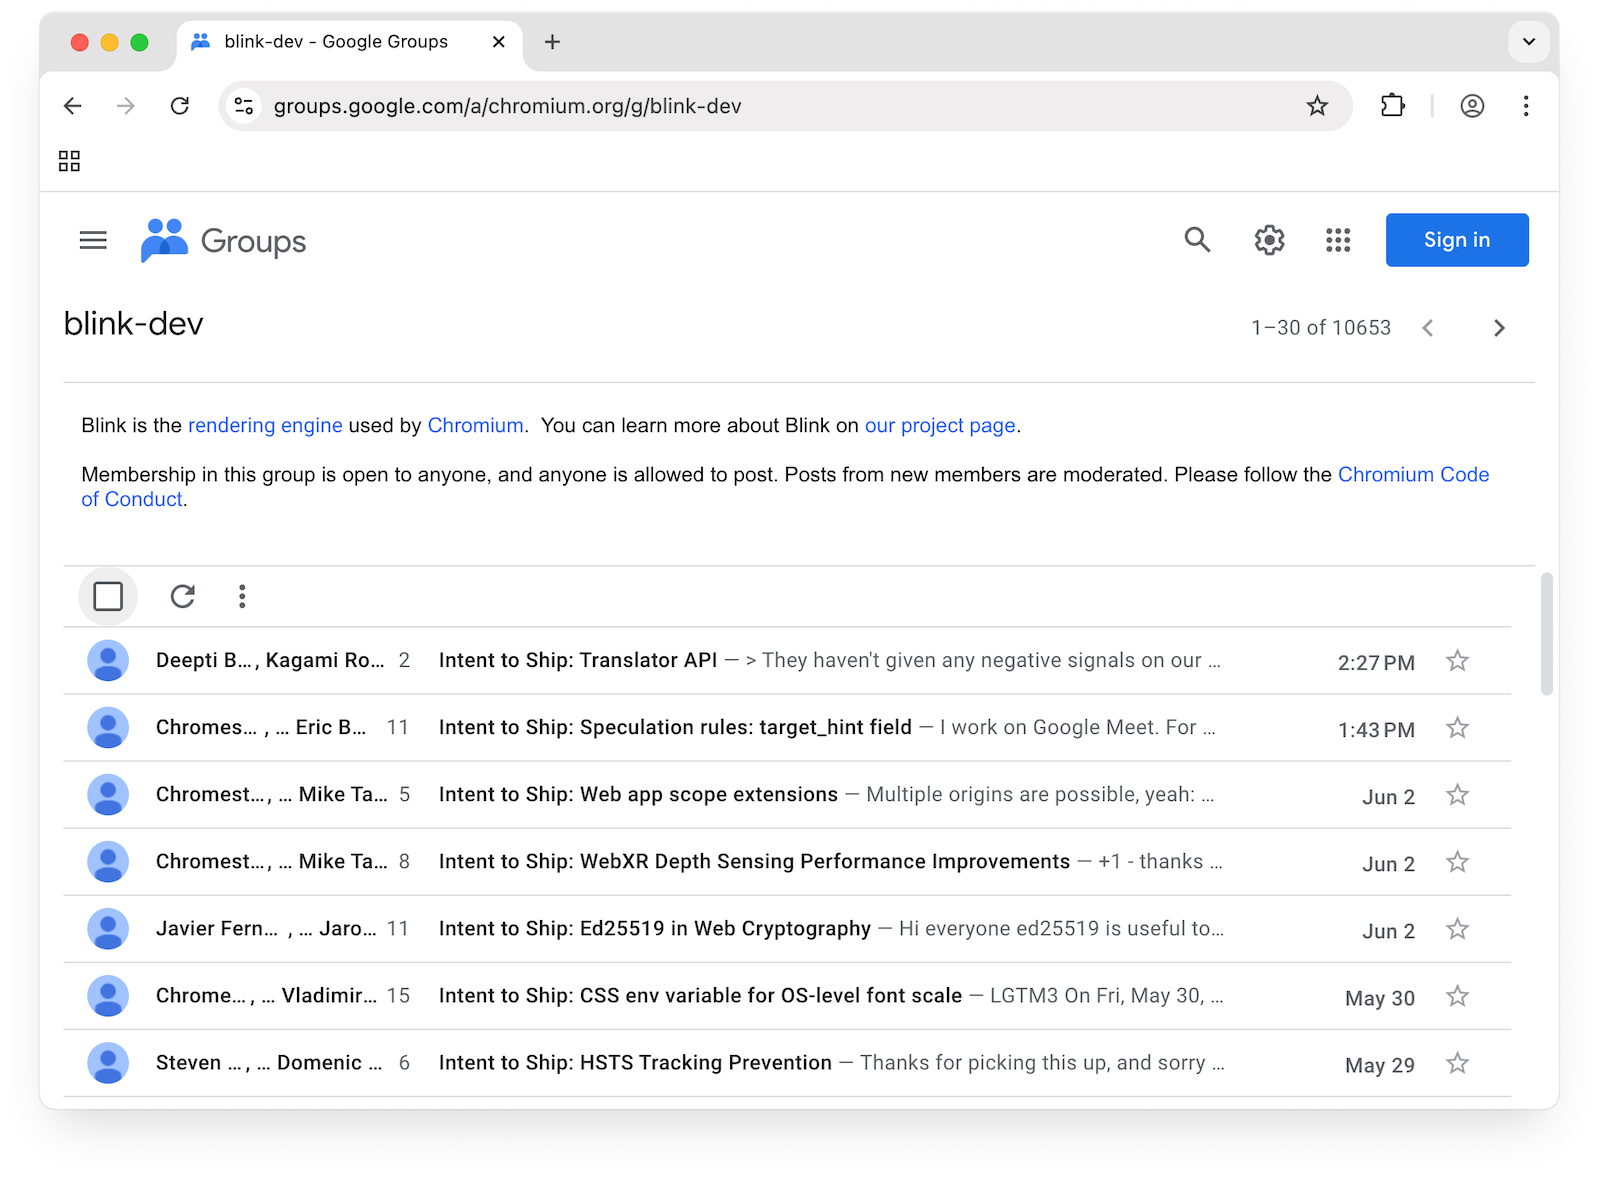The height and width of the screenshot is (1177, 1600).
Task: Star the Translator API conversation
Action: pyautogui.click(x=1457, y=661)
